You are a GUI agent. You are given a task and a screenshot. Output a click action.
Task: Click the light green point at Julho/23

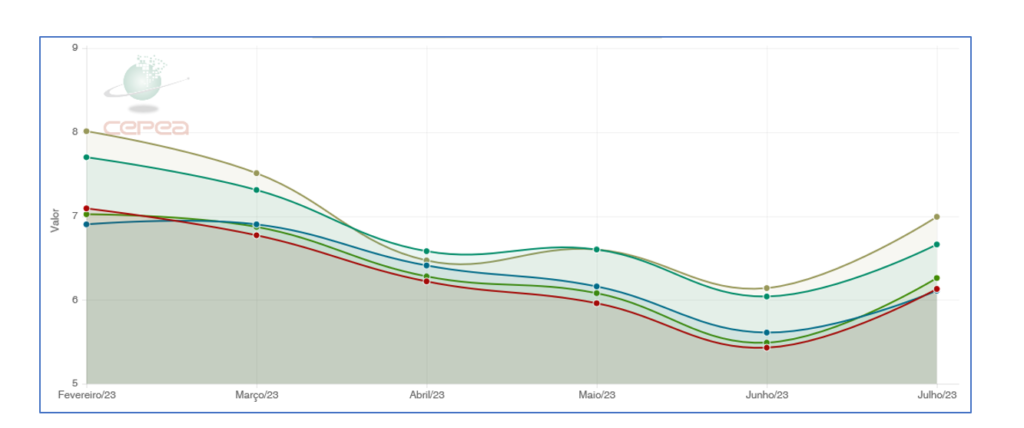click(937, 278)
